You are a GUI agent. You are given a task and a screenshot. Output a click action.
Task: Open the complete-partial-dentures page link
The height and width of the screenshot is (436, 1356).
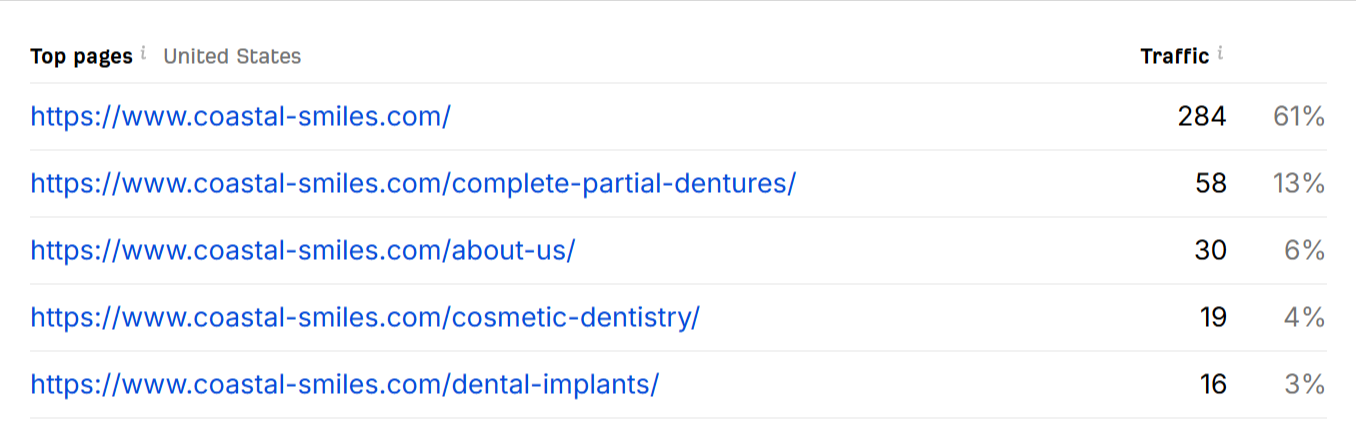tap(413, 184)
